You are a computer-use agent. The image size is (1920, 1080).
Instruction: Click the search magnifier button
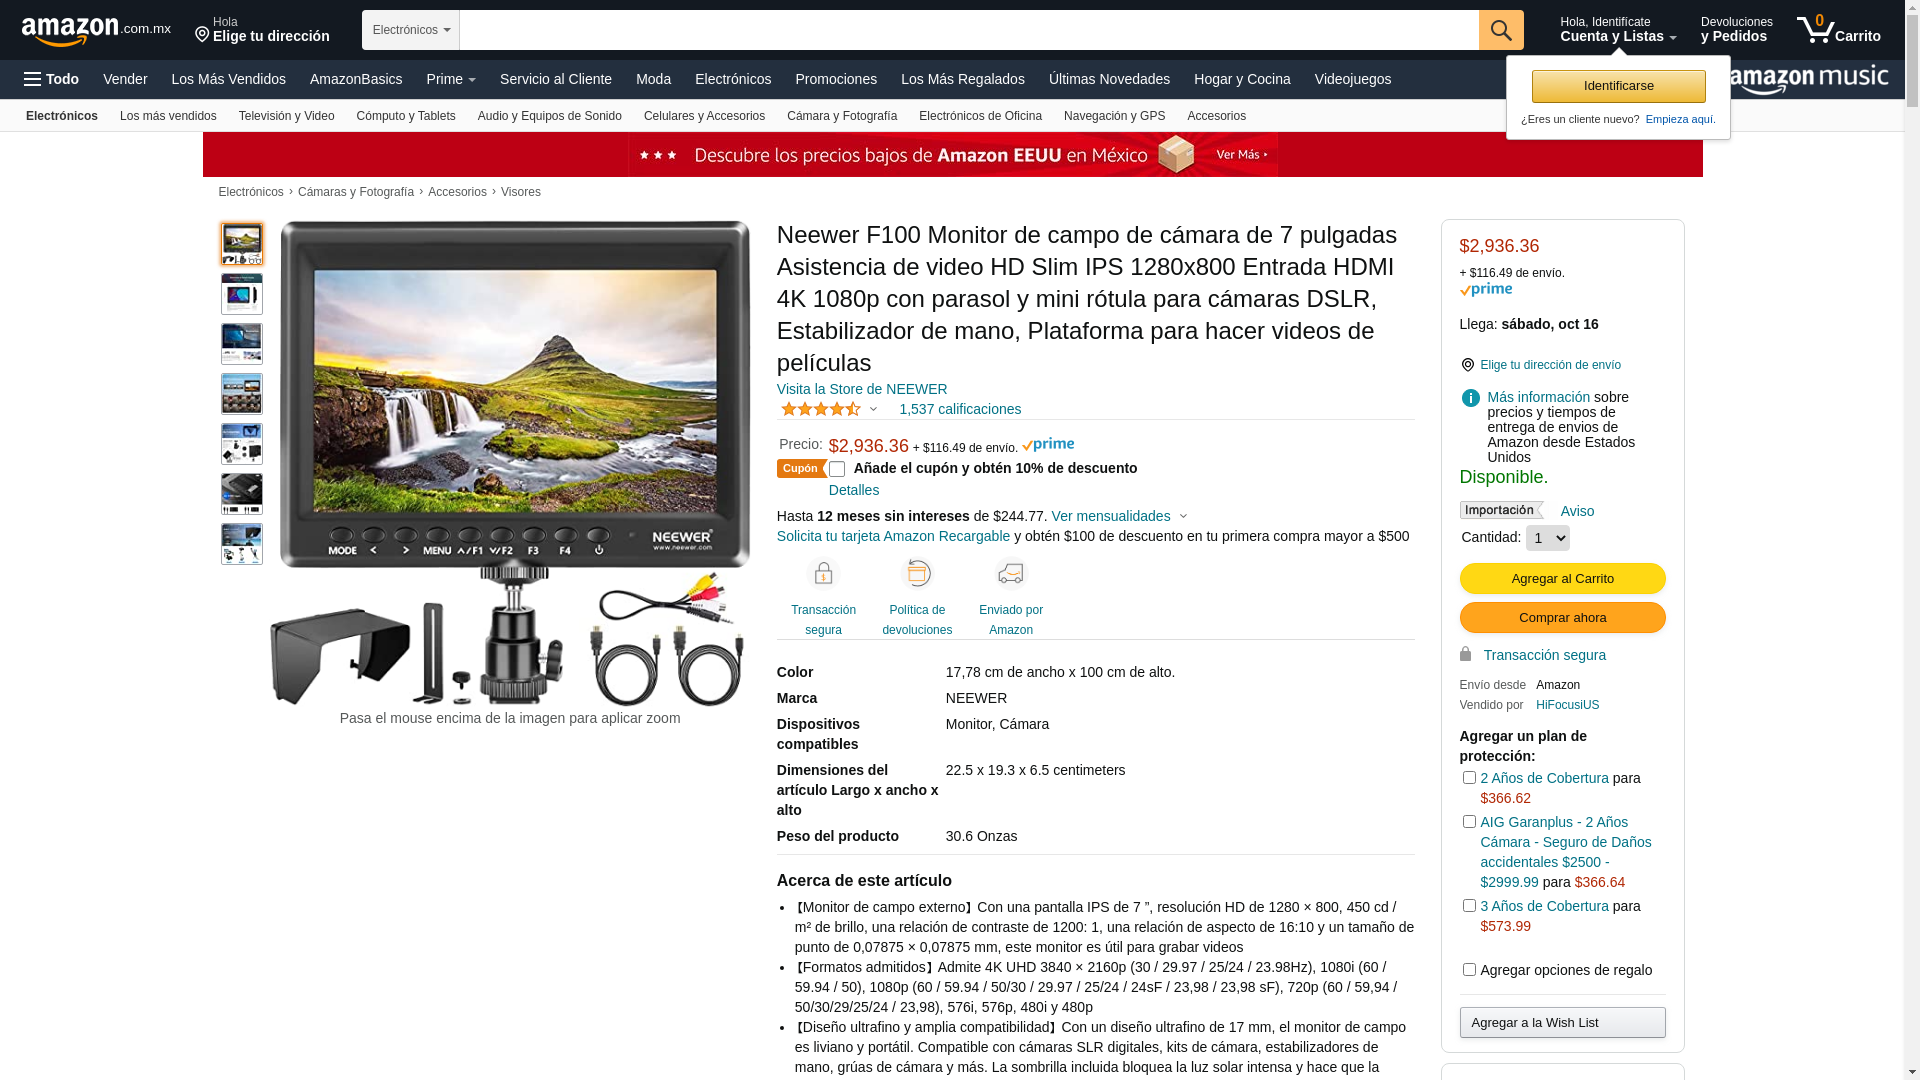(x=1500, y=30)
